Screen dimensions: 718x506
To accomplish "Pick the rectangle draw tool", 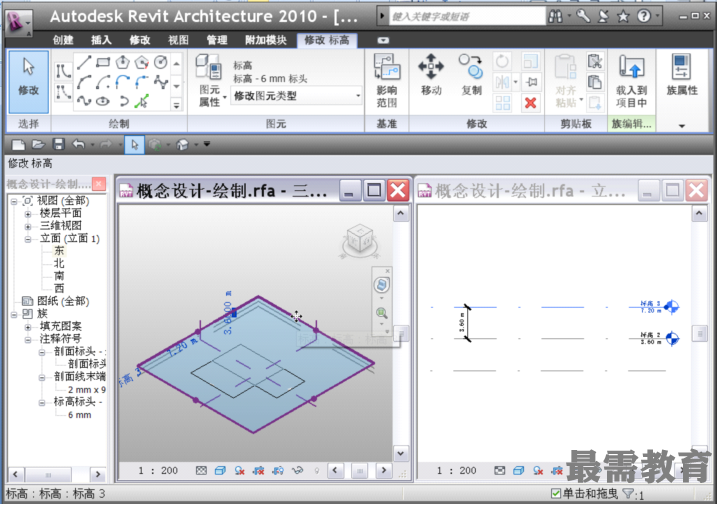I will pyautogui.click(x=103, y=62).
